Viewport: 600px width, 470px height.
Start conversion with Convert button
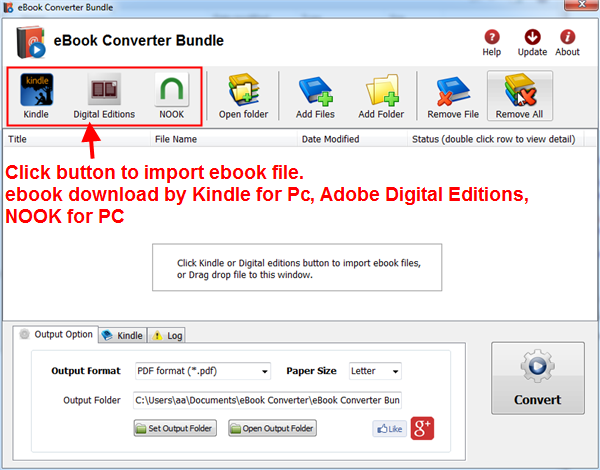[538, 378]
